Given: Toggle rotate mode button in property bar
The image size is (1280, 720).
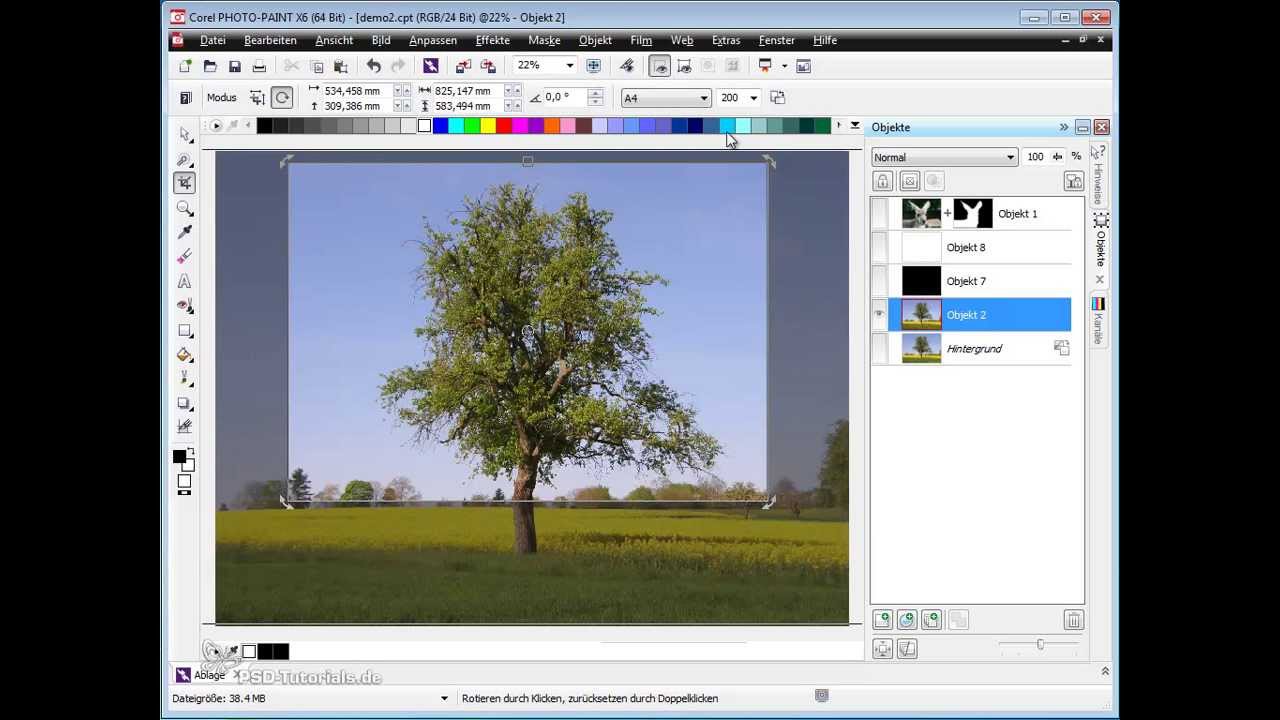Looking at the screenshot, I should [x=282, y=98].
